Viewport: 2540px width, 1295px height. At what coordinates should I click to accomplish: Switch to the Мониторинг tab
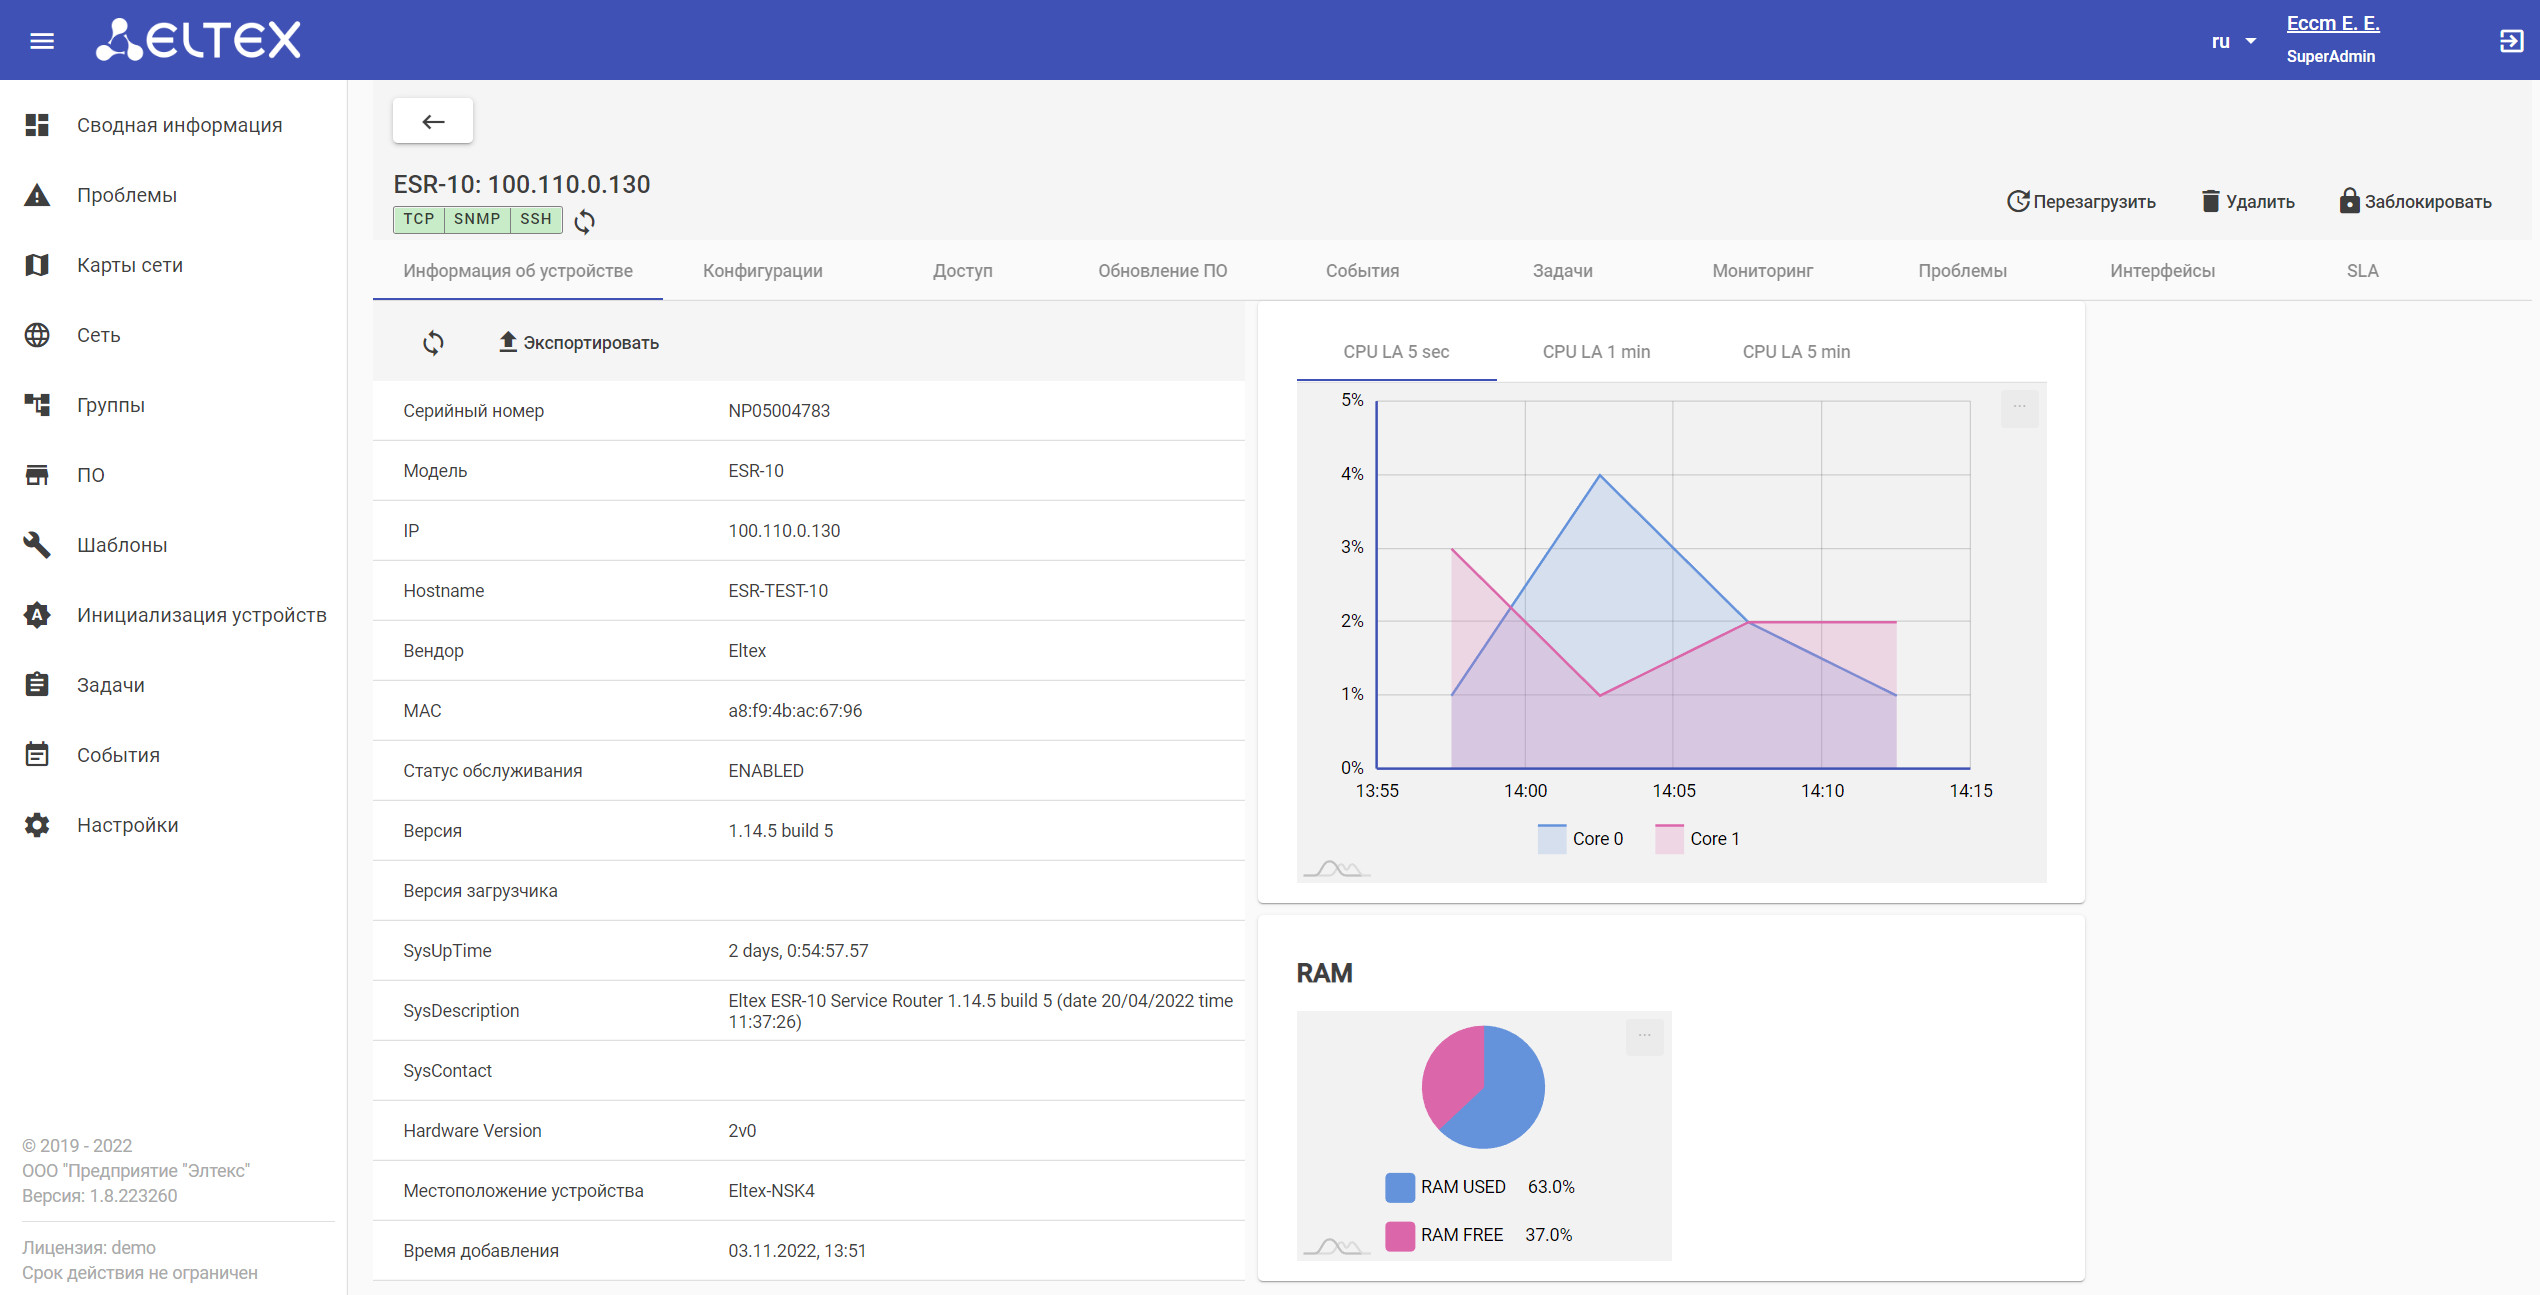pos(1762,271)
